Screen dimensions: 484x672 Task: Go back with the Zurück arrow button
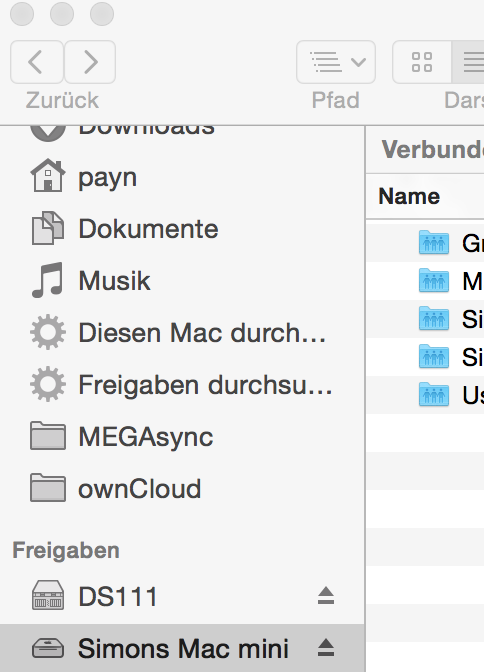(37, 62)
